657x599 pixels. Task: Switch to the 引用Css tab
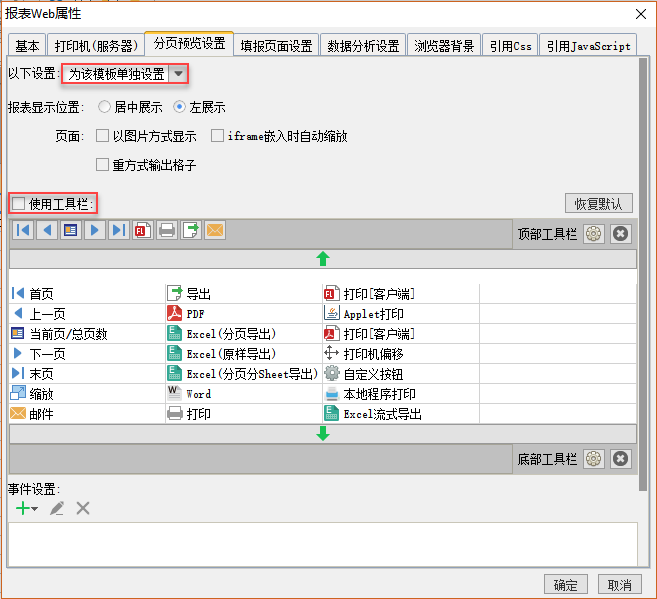pos(510,45)
